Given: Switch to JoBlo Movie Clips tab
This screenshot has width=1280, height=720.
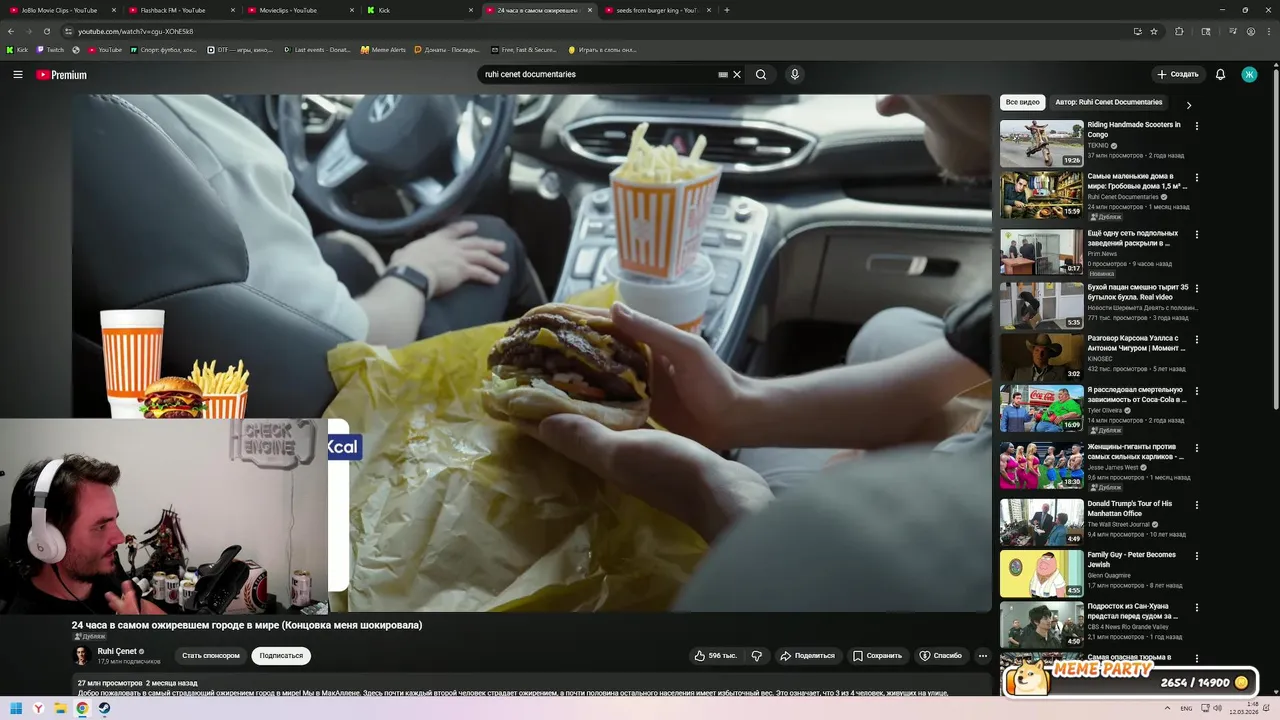Looking at the screenshot, I should click(60, 10).
